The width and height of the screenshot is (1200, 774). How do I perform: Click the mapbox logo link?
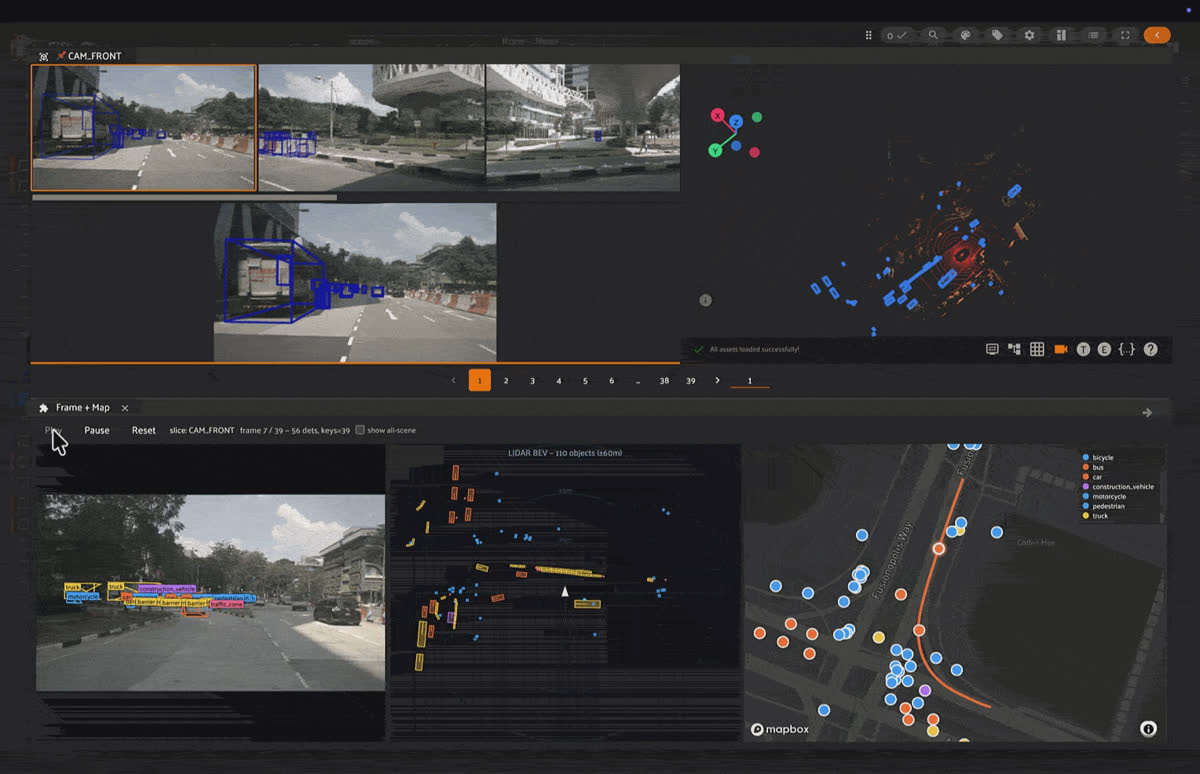[x=780, y=730]
